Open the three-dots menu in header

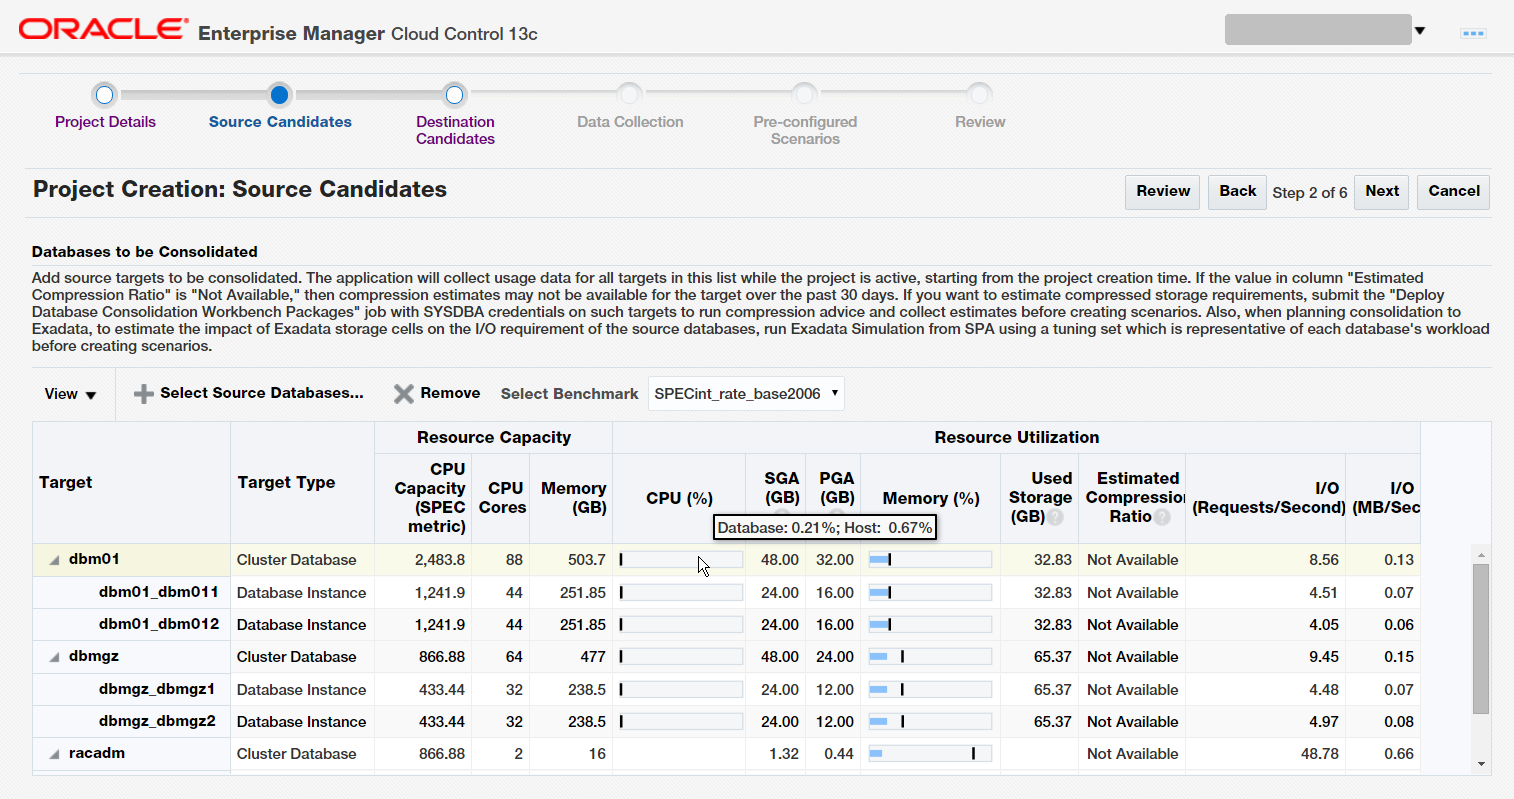tap(1473, 33)
